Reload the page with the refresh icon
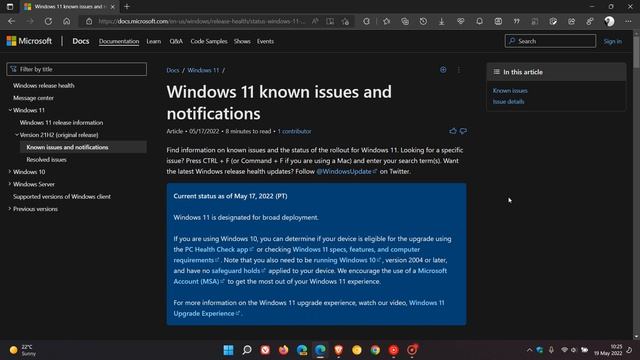The height and width of the screenshot is (360, 640). coord(48,21)
